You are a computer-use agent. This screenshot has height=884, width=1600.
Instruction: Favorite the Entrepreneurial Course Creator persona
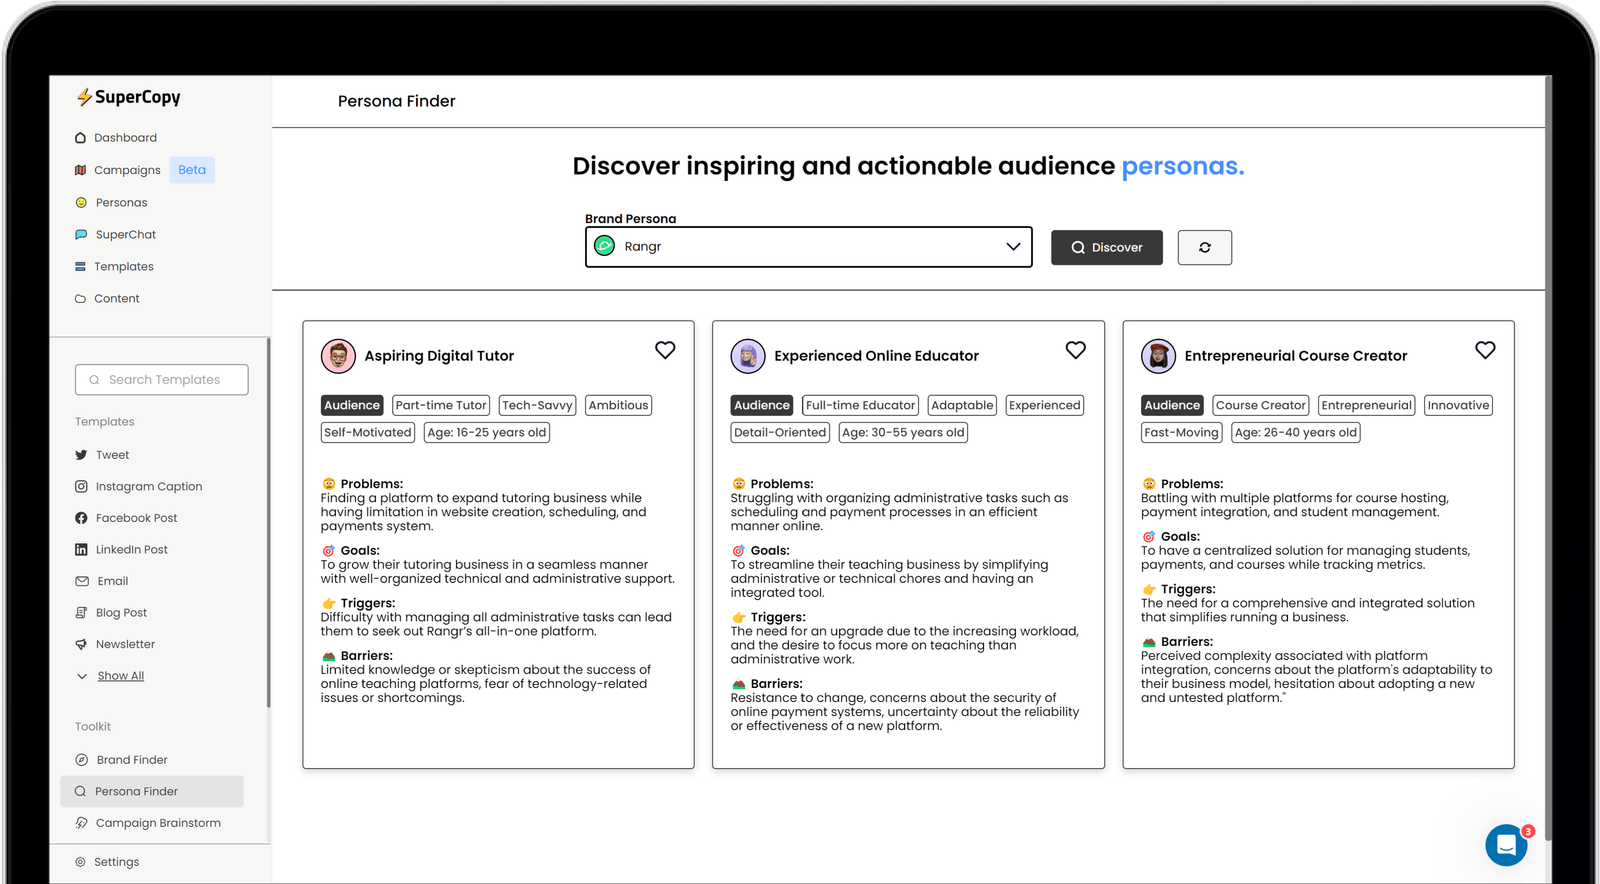click(x=1485, y=350)
